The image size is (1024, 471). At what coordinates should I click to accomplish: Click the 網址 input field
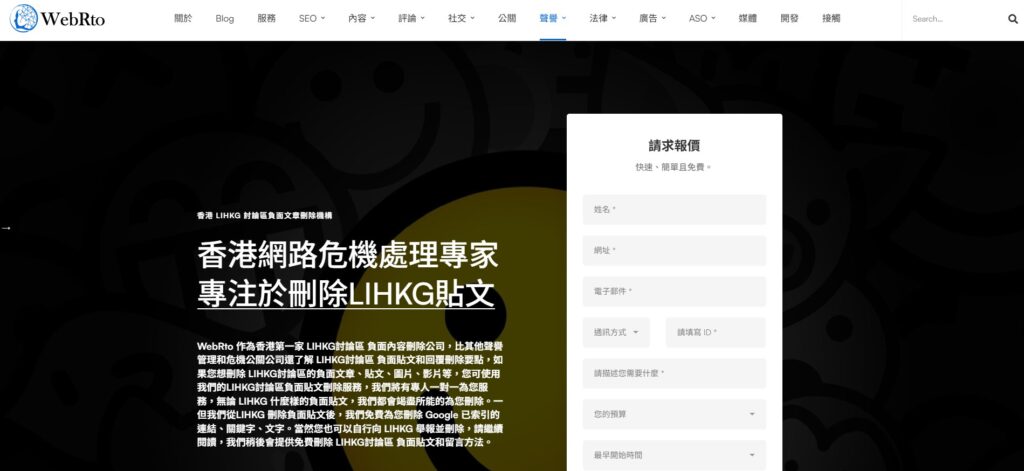(x=674, y=251)
